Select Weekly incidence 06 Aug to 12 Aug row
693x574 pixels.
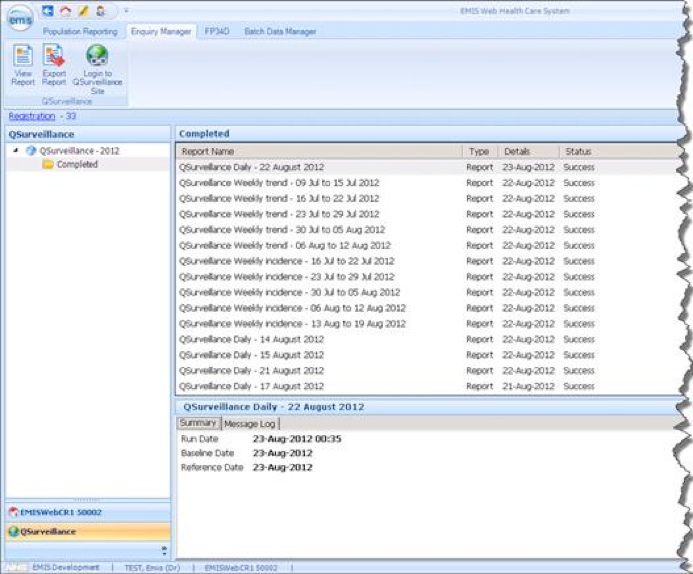pyautogui.click(x=428, y=308)
